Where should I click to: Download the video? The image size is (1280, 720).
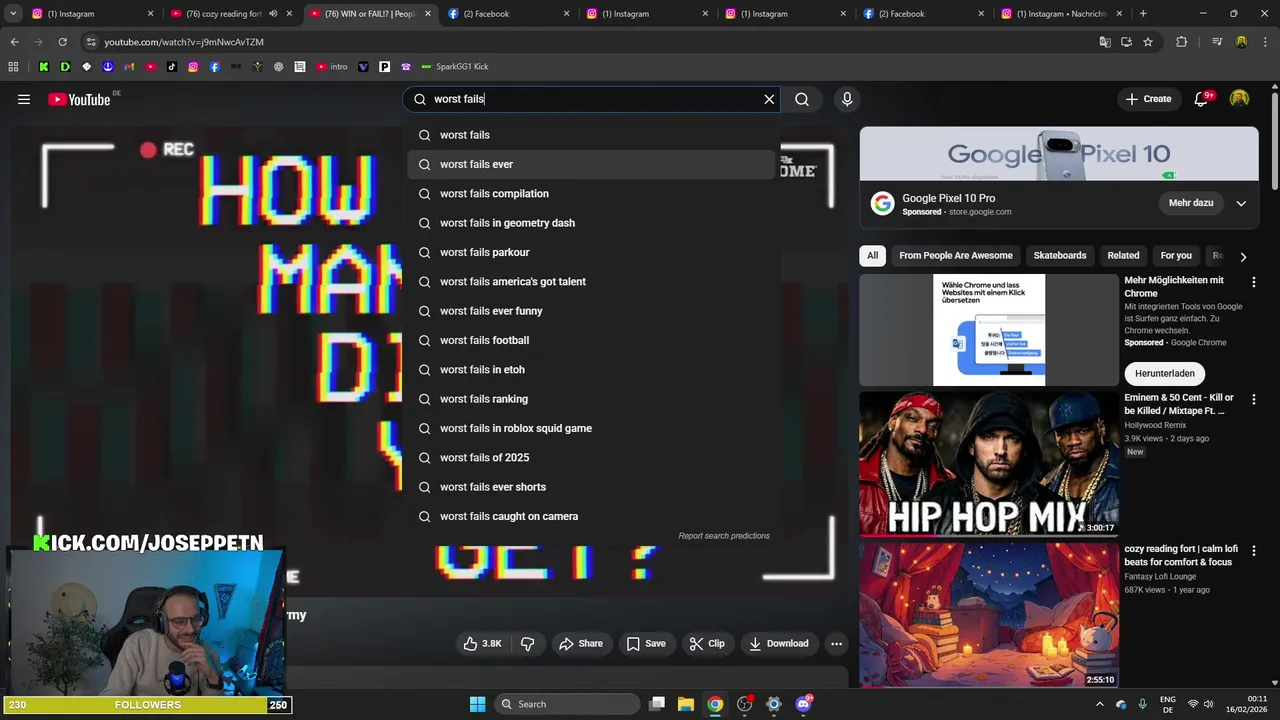[x=779, y=644]
